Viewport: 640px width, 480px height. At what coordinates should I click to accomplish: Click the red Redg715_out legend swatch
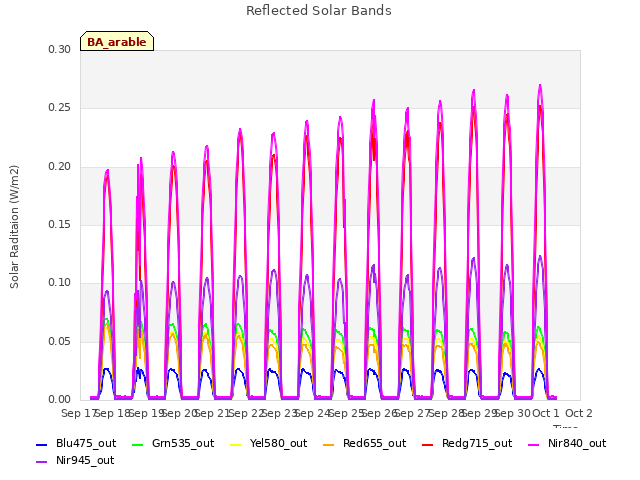coord(428,444)
